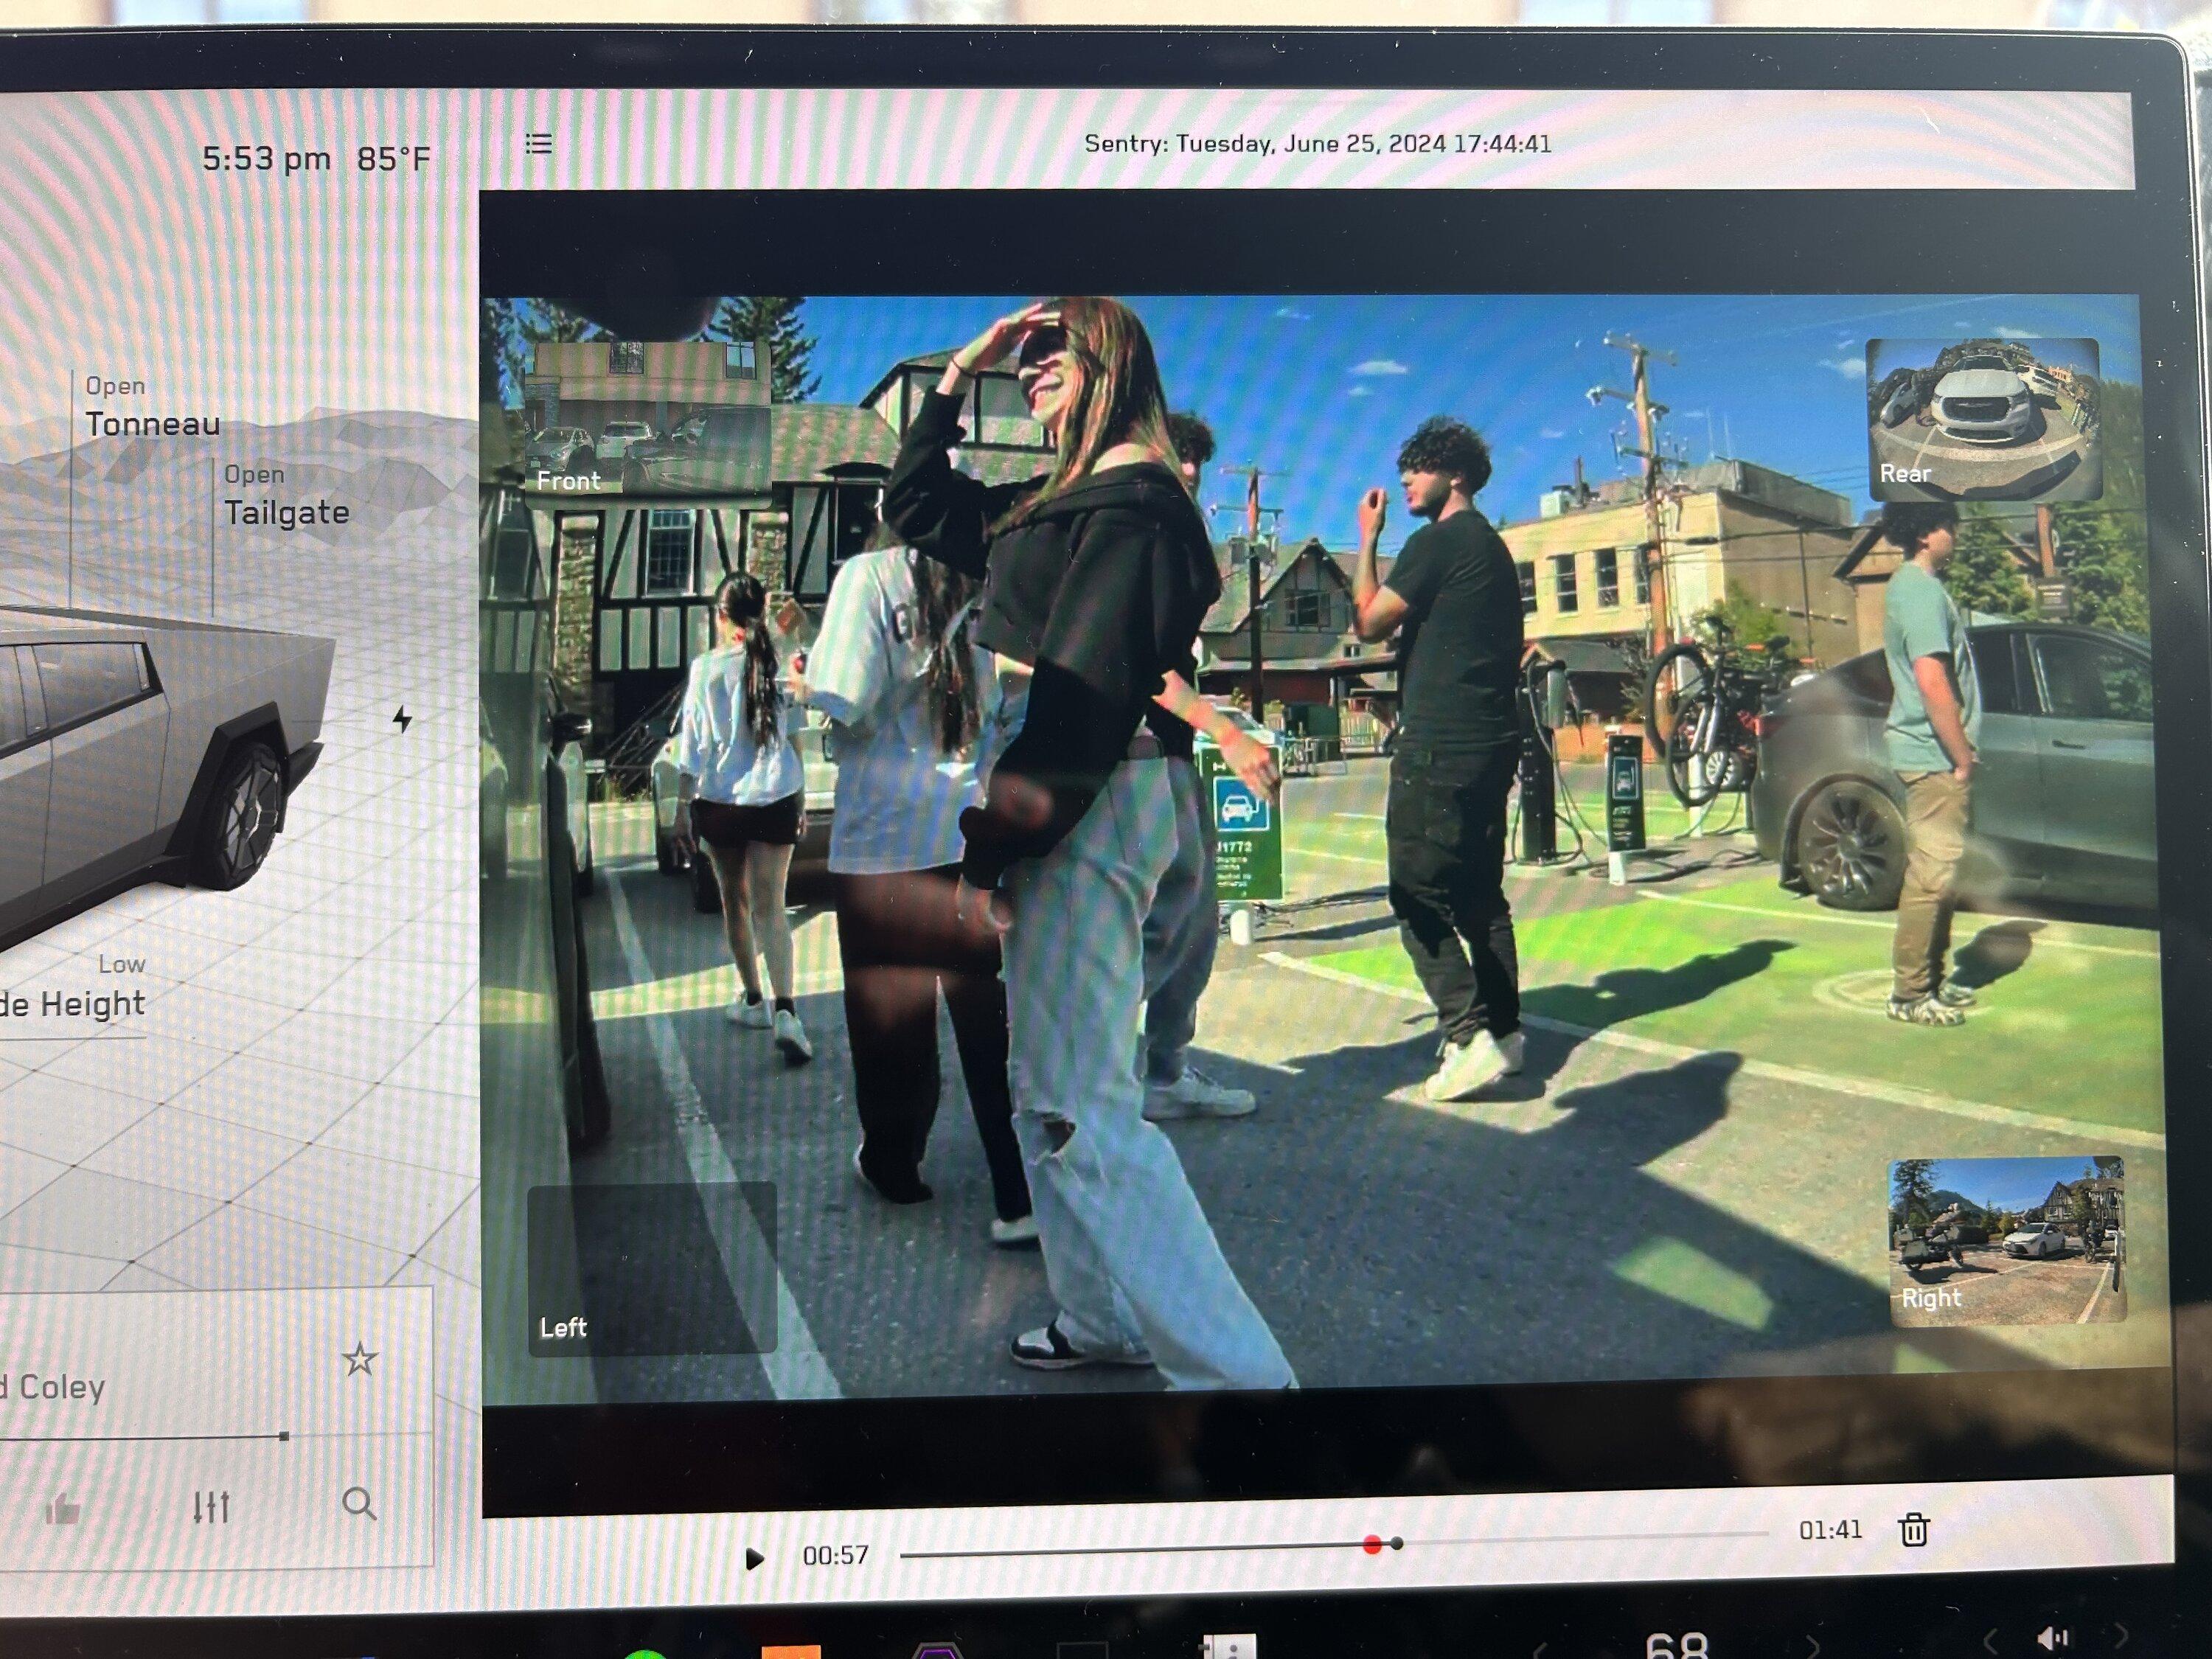This screenshot has width=2212, height=1659.
Task: Tap the charging bolt icon beside the truck
Action: [402, 718]
